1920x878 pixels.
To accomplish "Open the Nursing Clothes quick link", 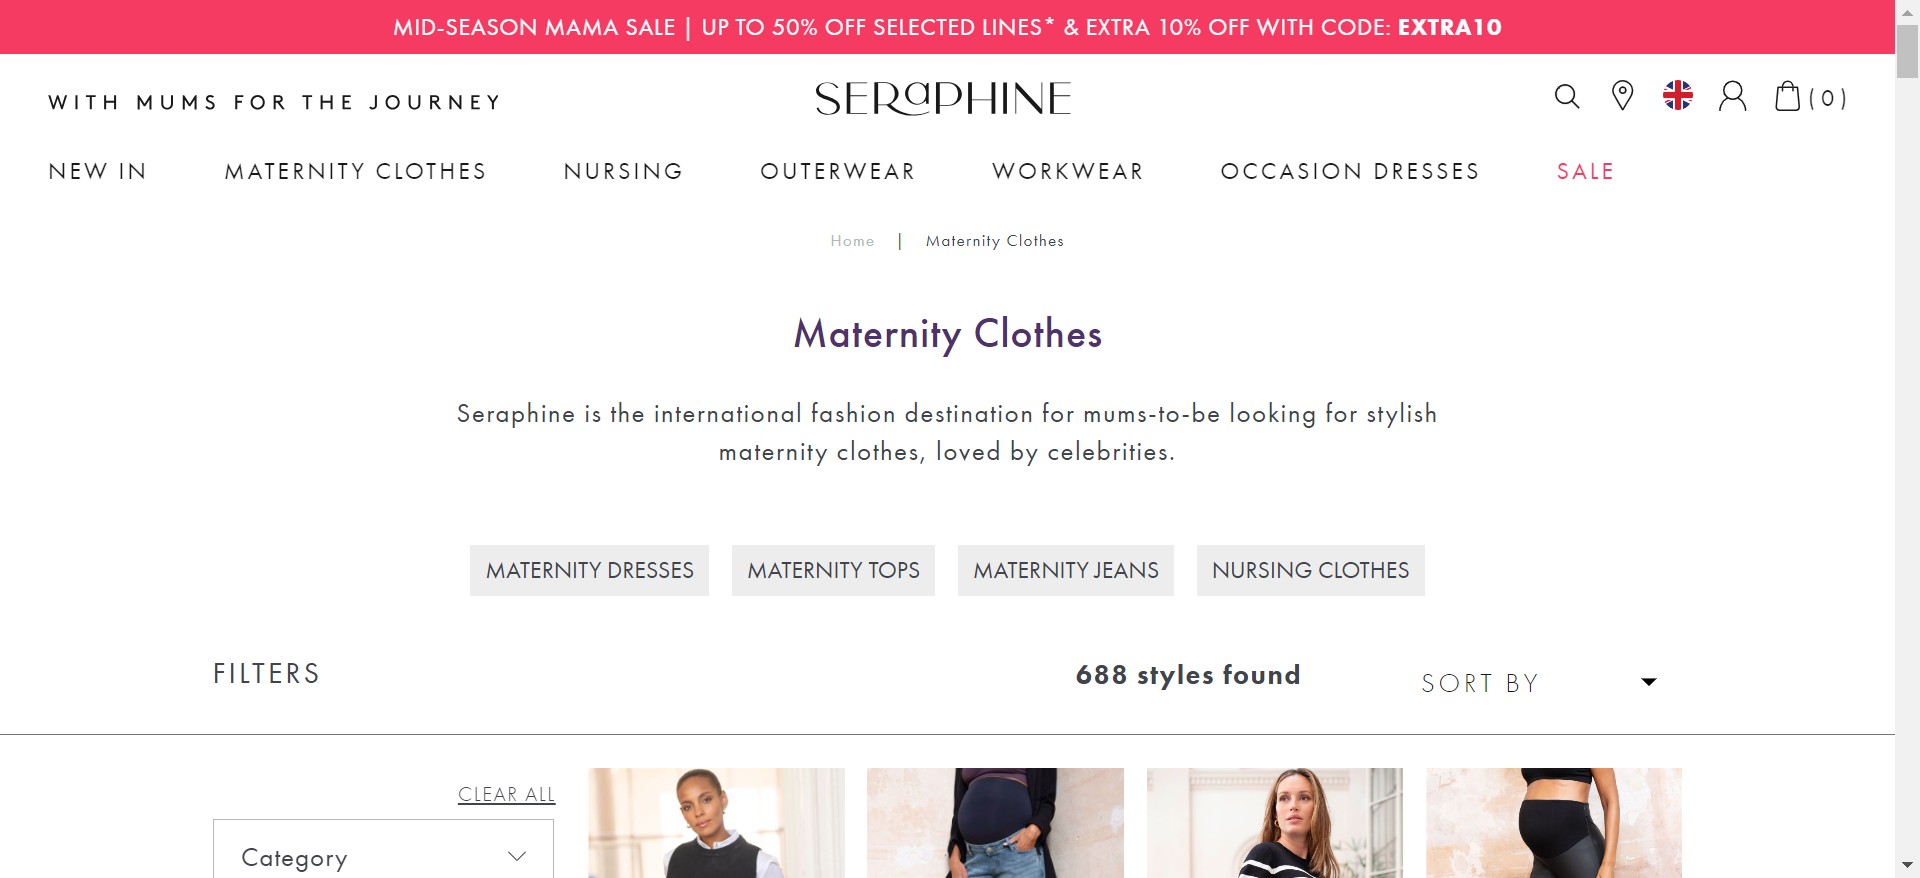I will [1310, 570].
